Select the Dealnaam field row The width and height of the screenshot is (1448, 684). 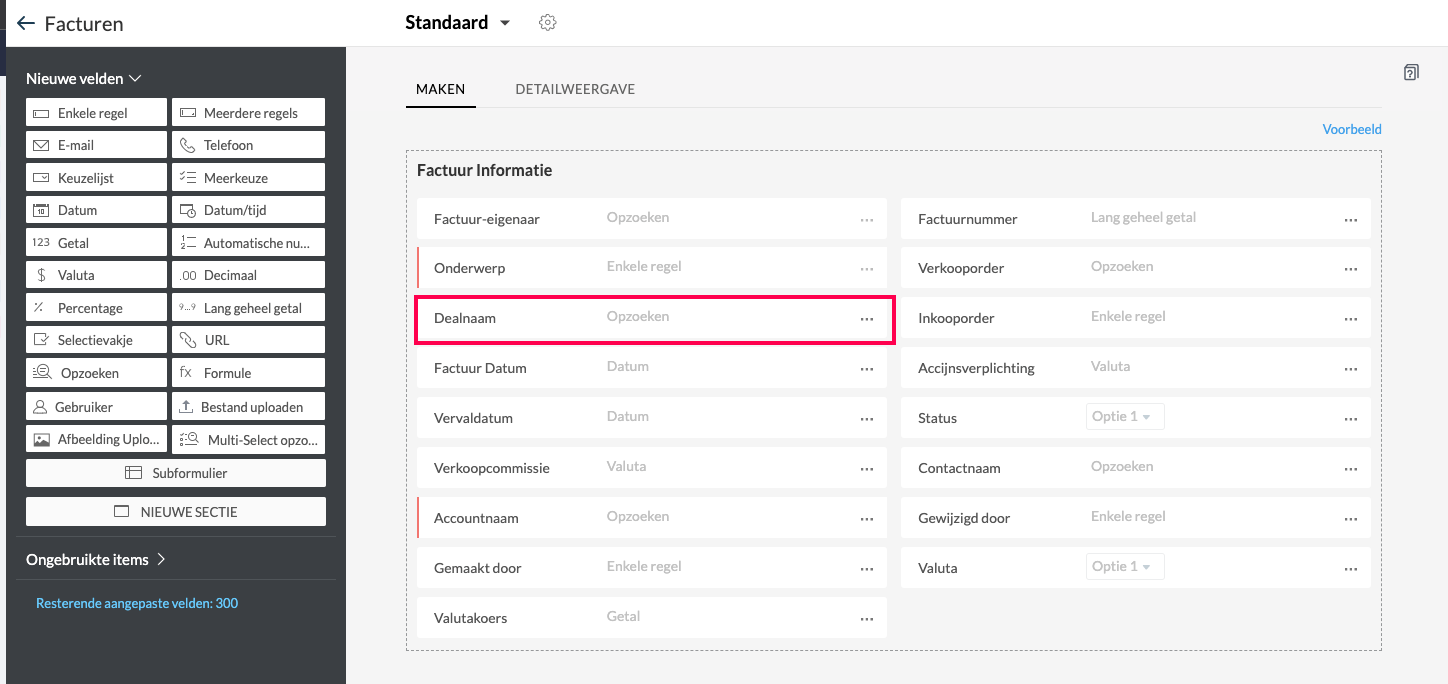tap(654, 320)
